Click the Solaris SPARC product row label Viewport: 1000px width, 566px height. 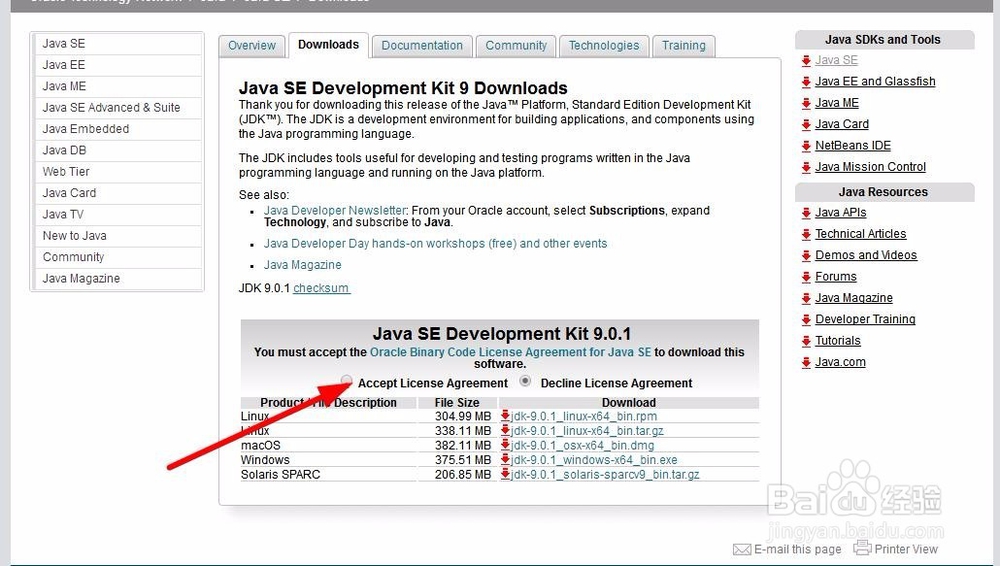coord(281,475)
